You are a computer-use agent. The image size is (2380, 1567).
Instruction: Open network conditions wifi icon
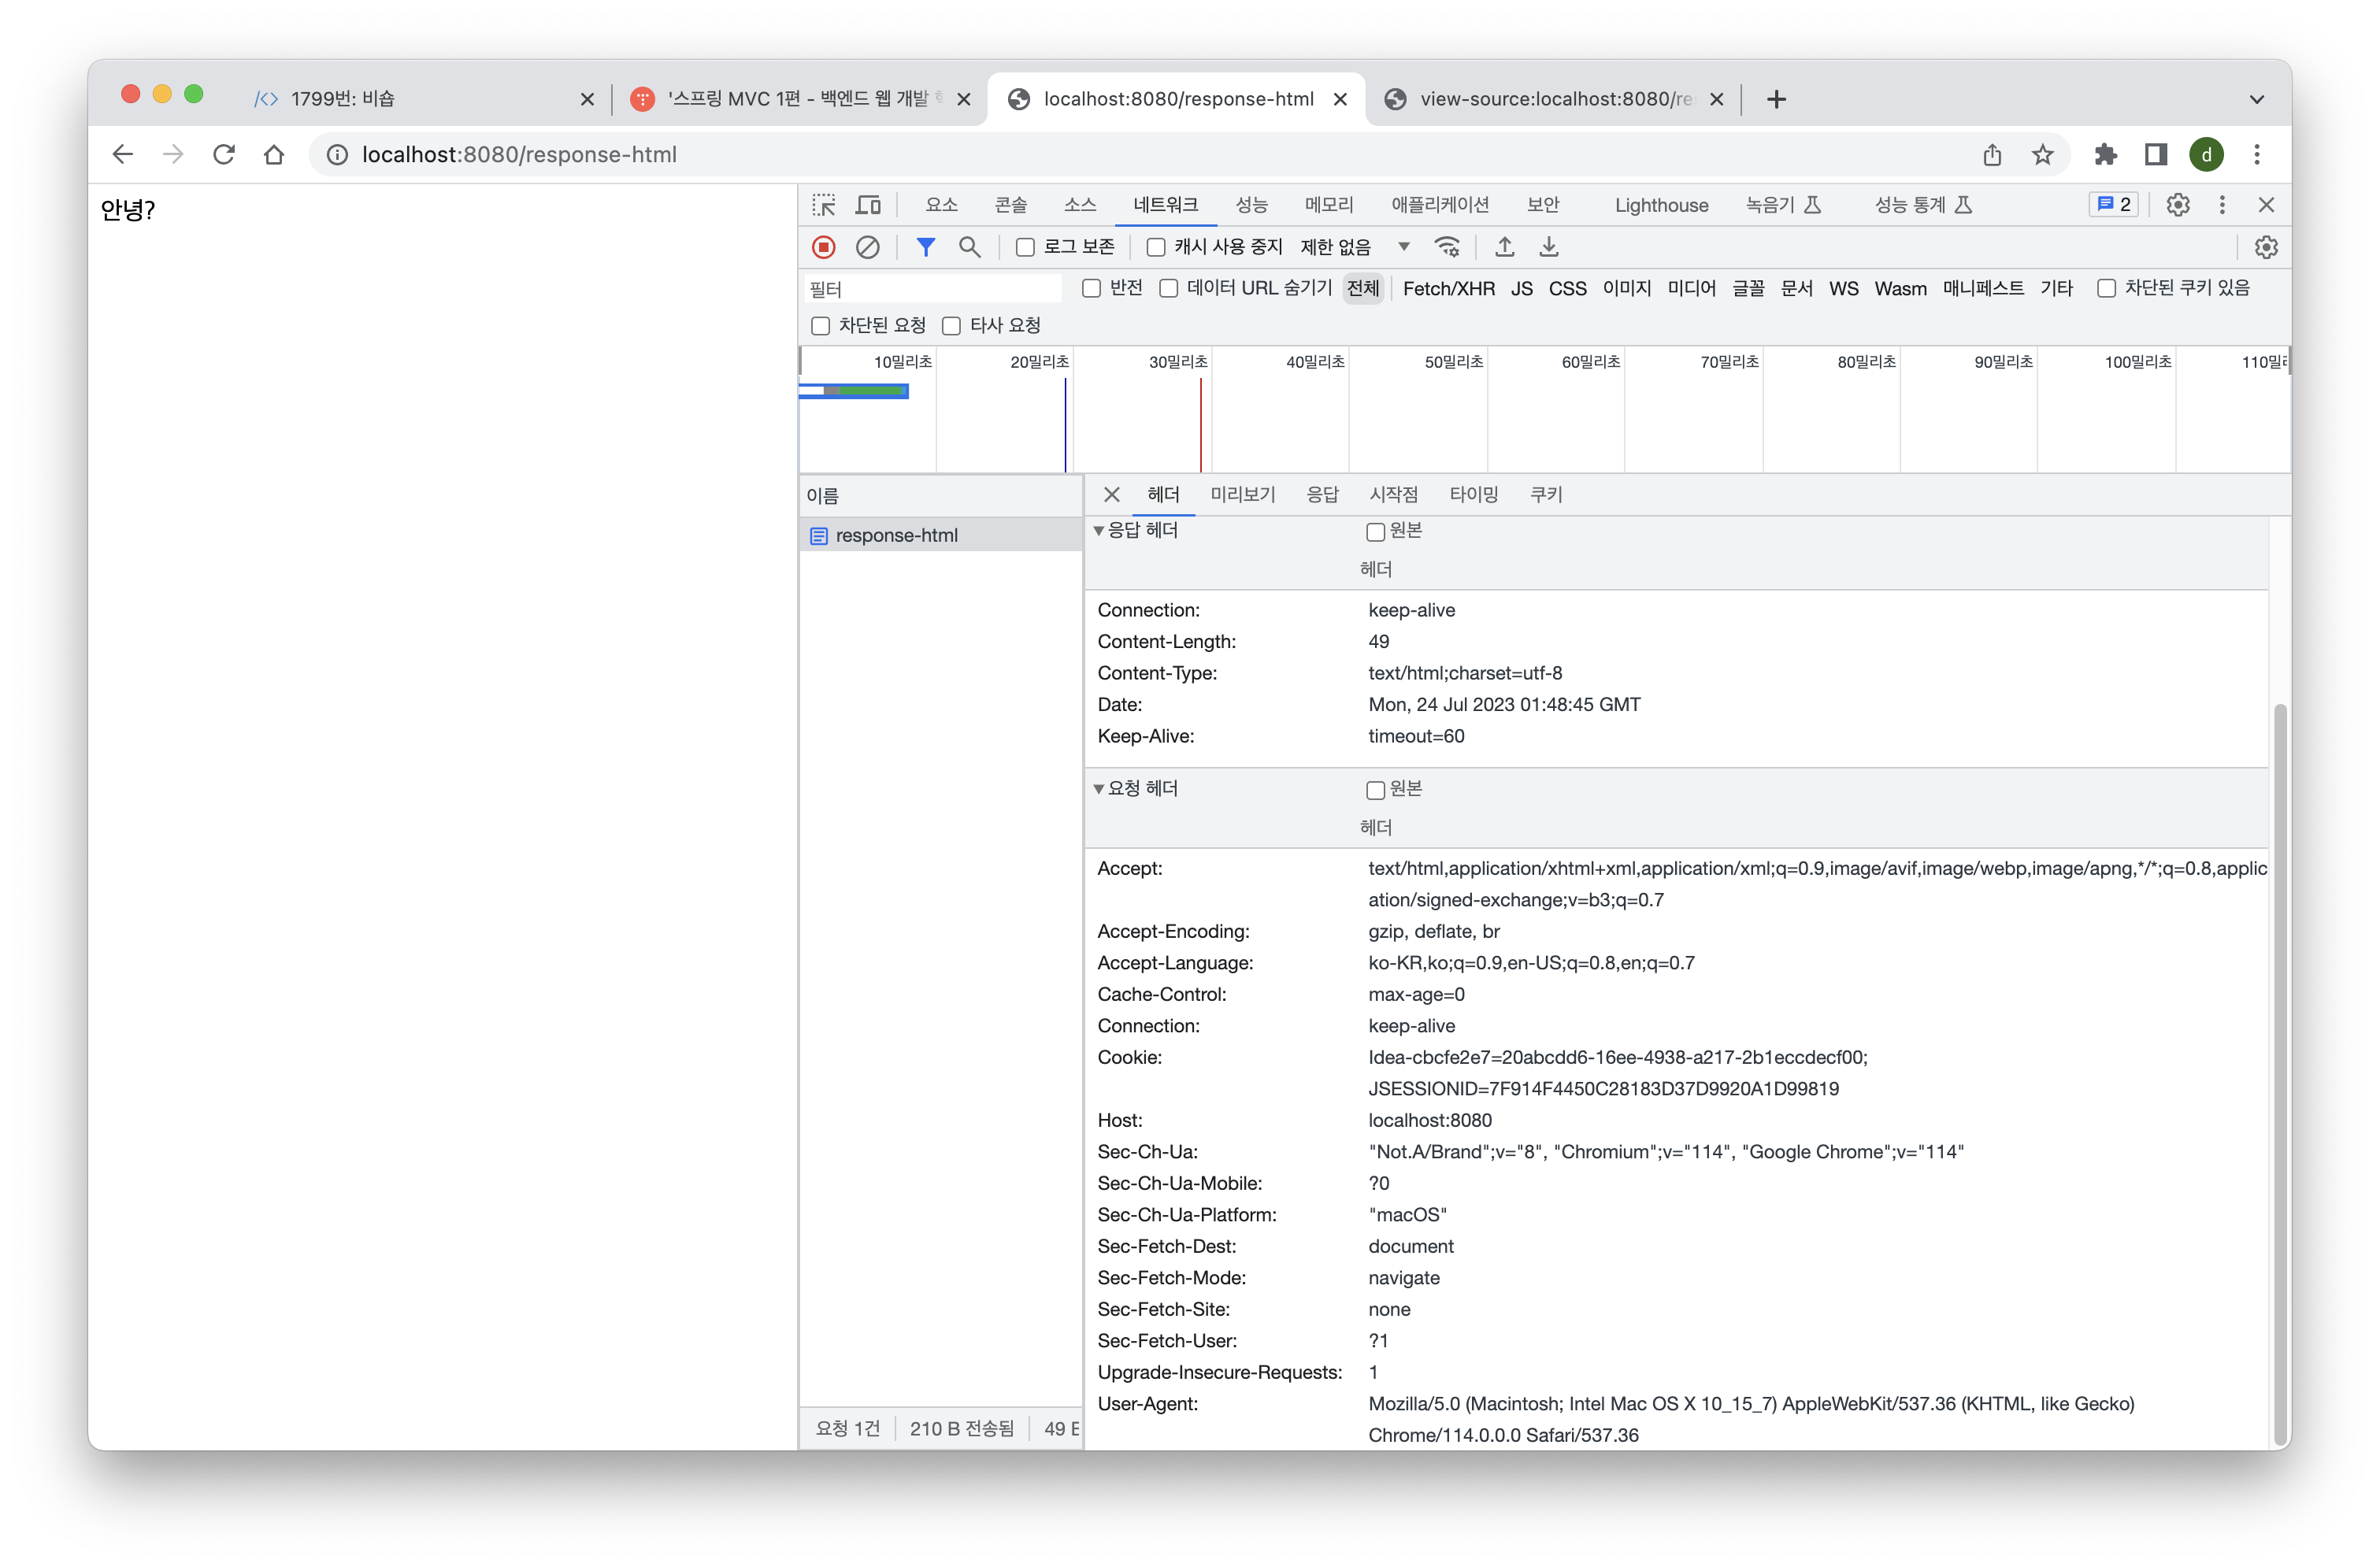point(1447,247)
